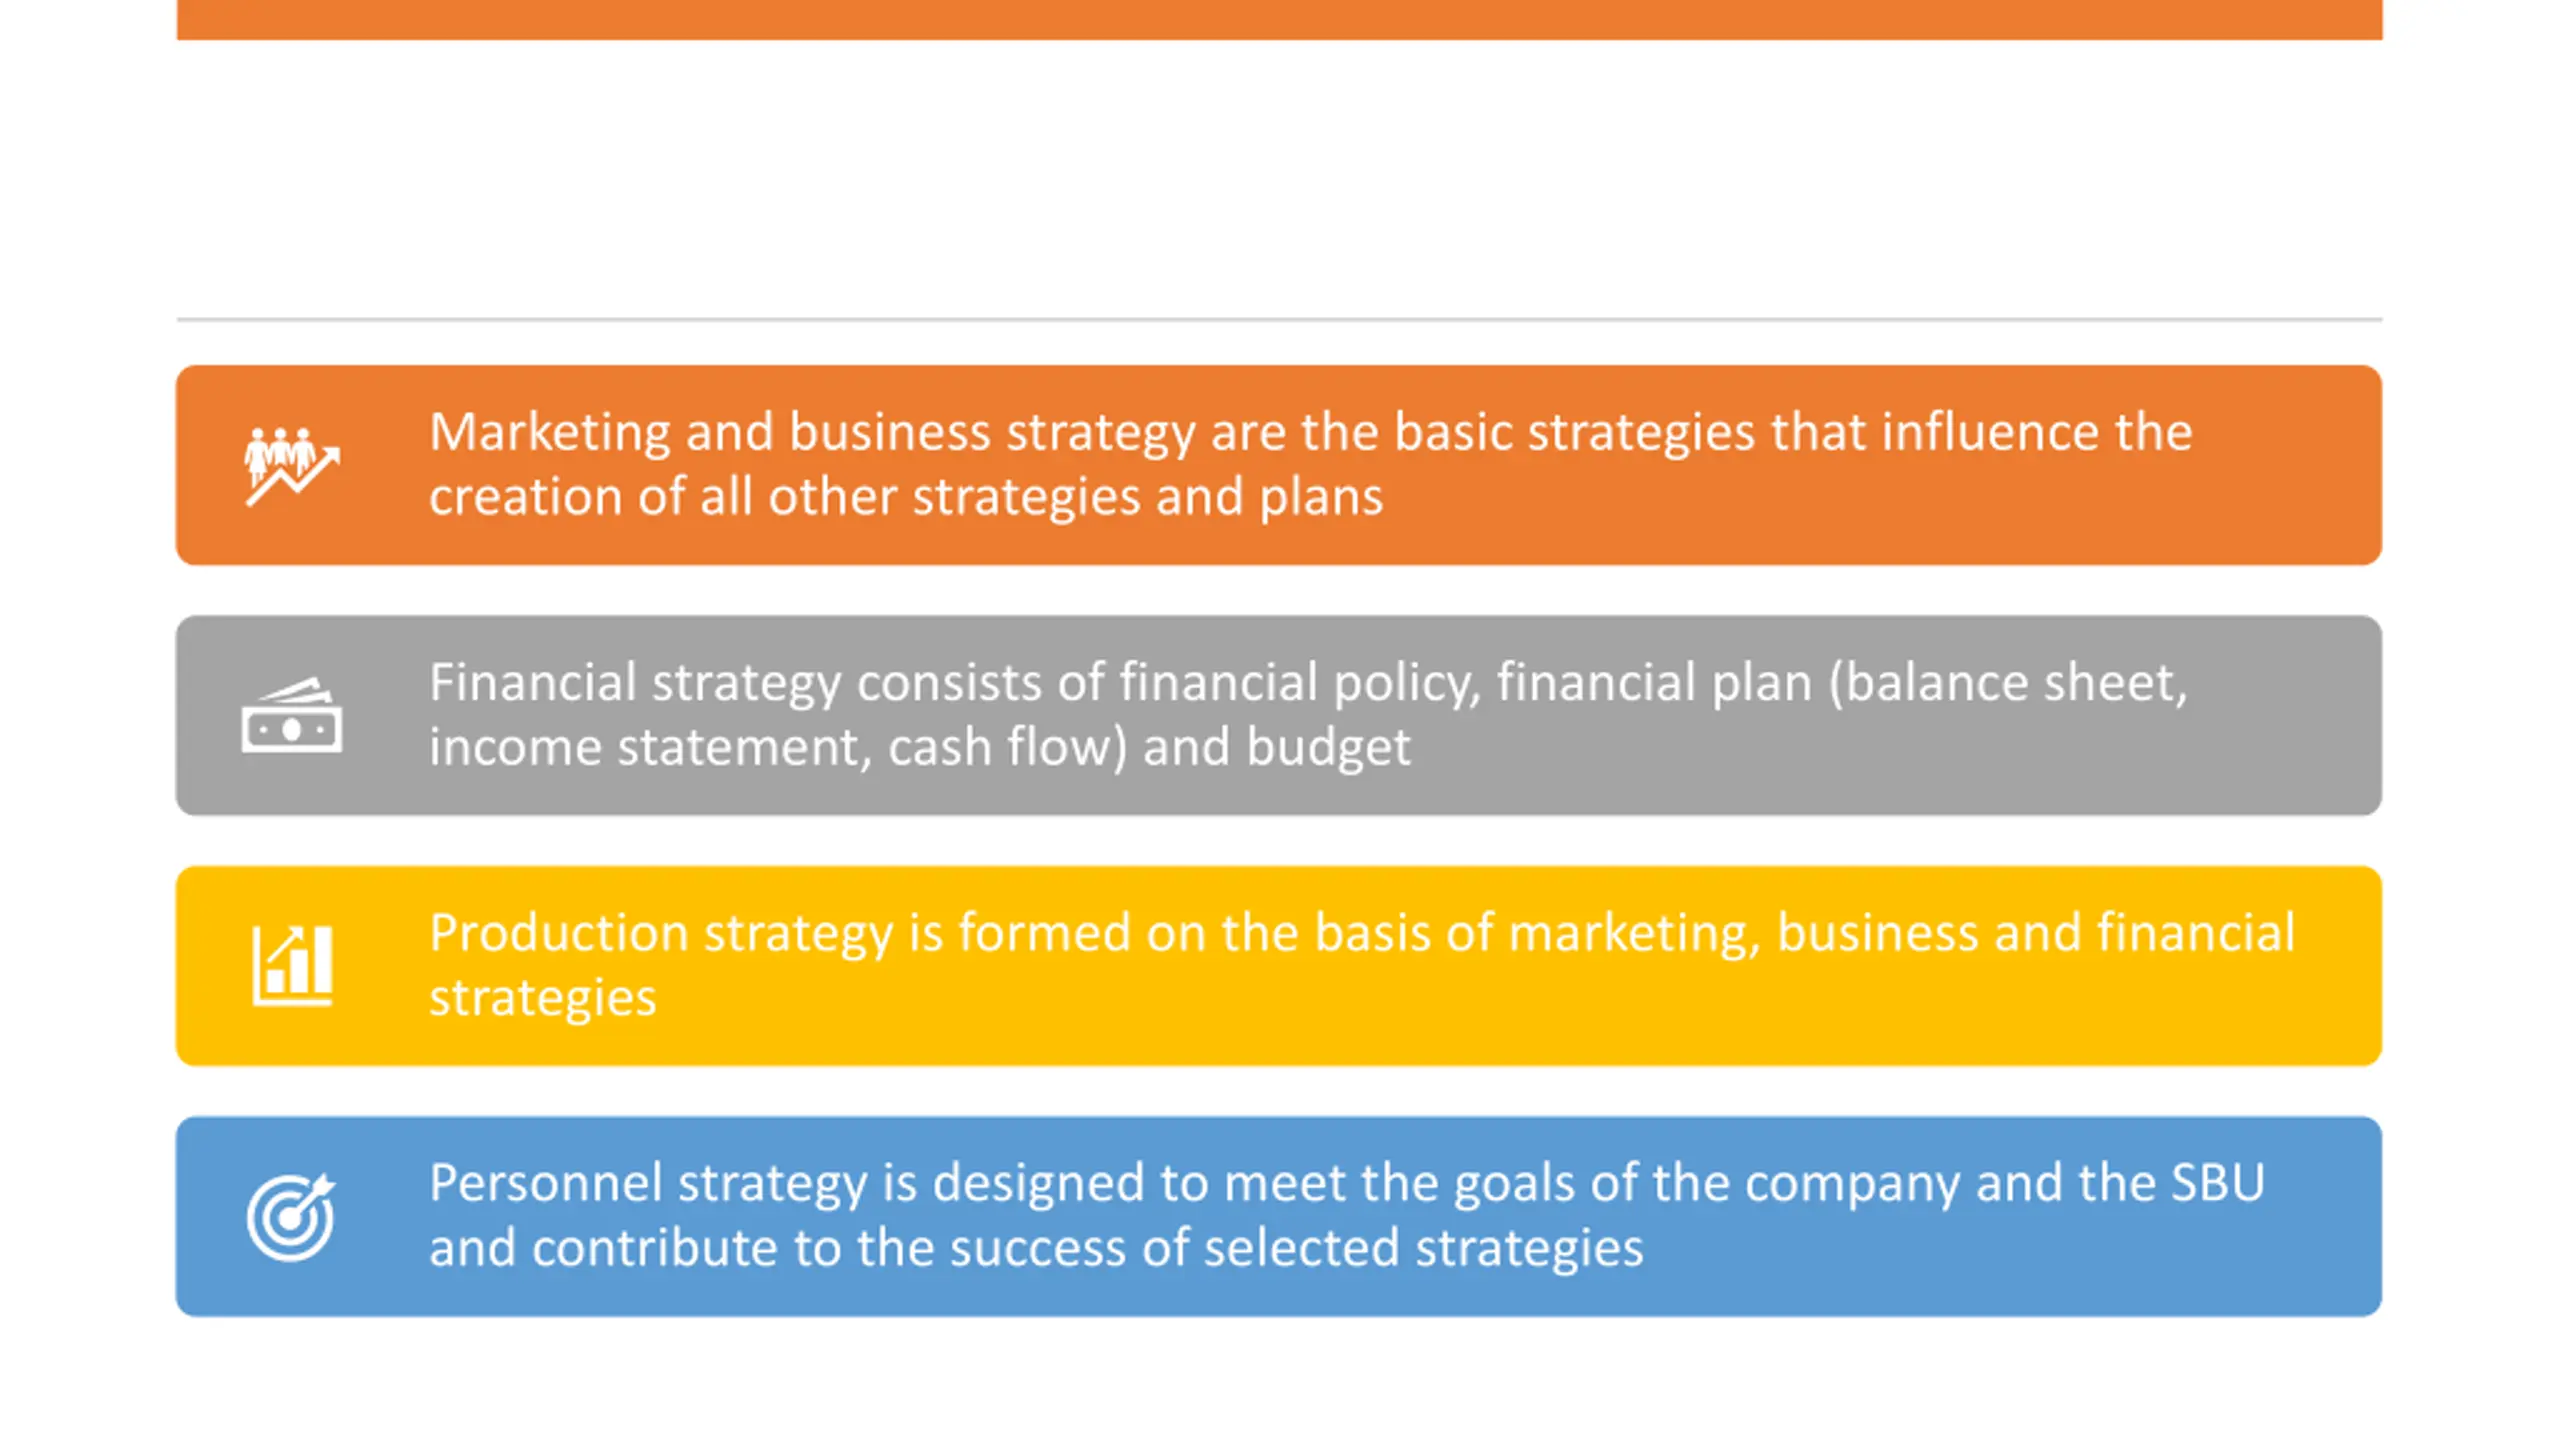This screenshot has height=1440, width=2560.
Task: Click the phrase "selected strategies" in blue box
Action: 1423,1248
